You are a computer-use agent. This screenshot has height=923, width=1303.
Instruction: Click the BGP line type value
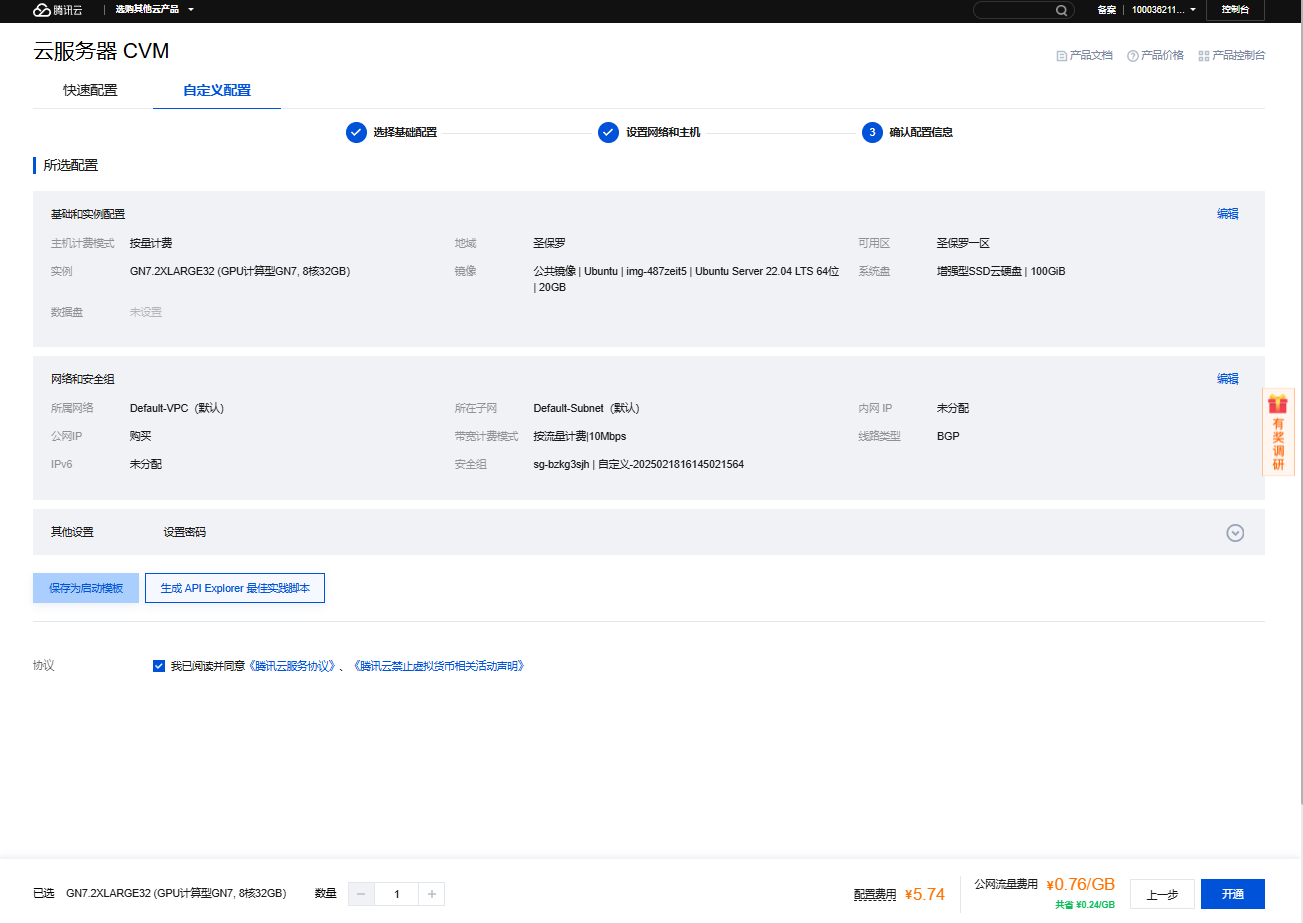point(948,436)
